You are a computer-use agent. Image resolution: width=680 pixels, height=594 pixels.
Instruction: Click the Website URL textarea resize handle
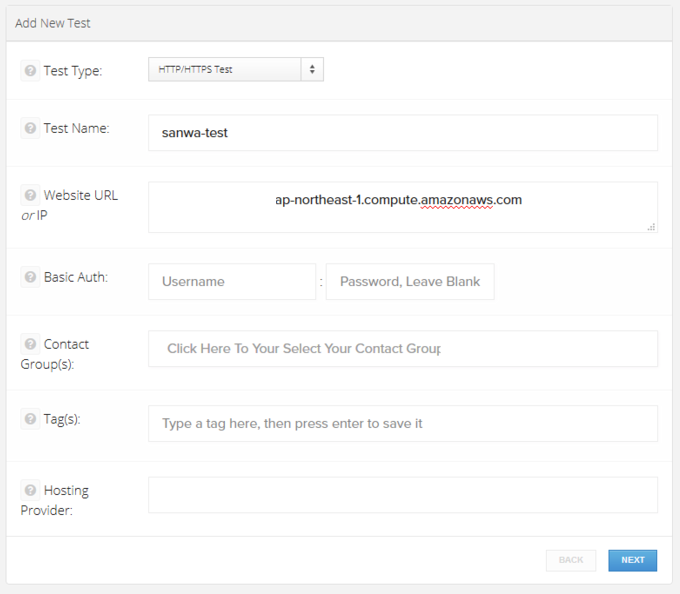651,227
